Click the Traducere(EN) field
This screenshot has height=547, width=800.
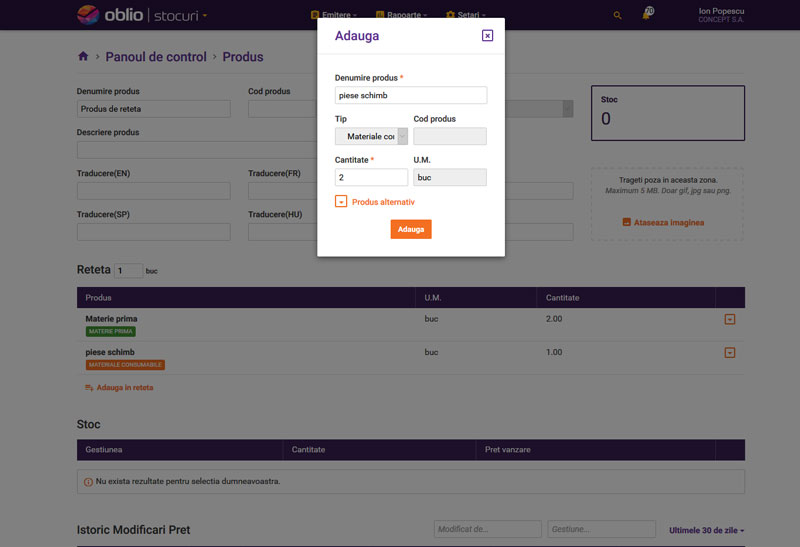(x=154, y=191)
